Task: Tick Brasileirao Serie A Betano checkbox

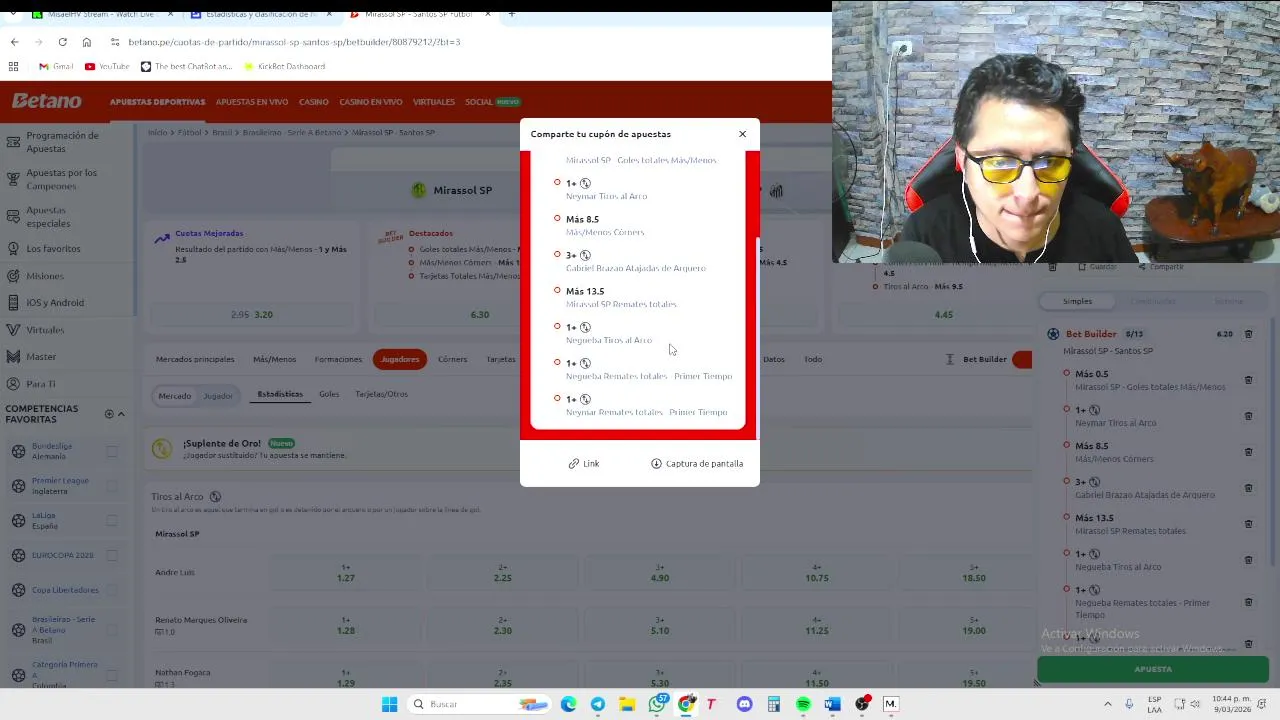Action: 112,630
